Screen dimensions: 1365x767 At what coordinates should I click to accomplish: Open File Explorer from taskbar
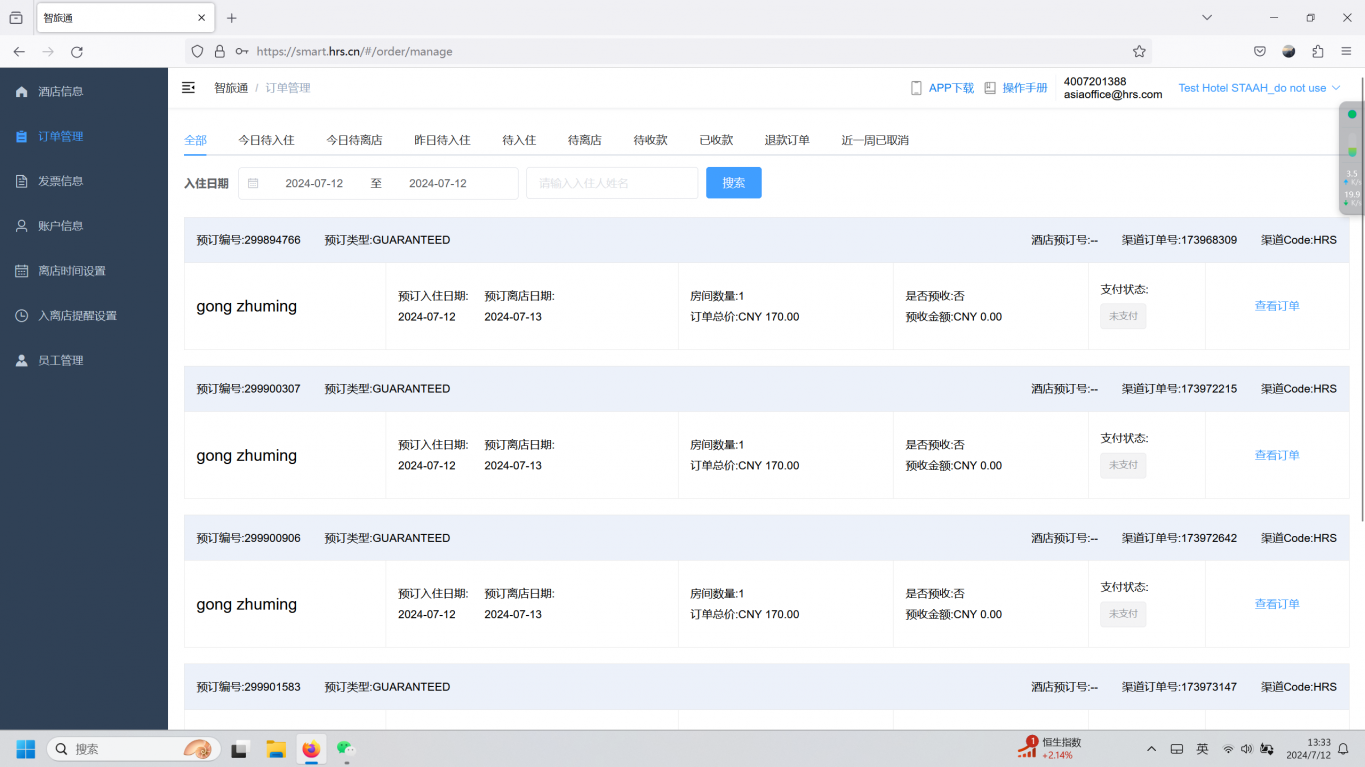276,749
